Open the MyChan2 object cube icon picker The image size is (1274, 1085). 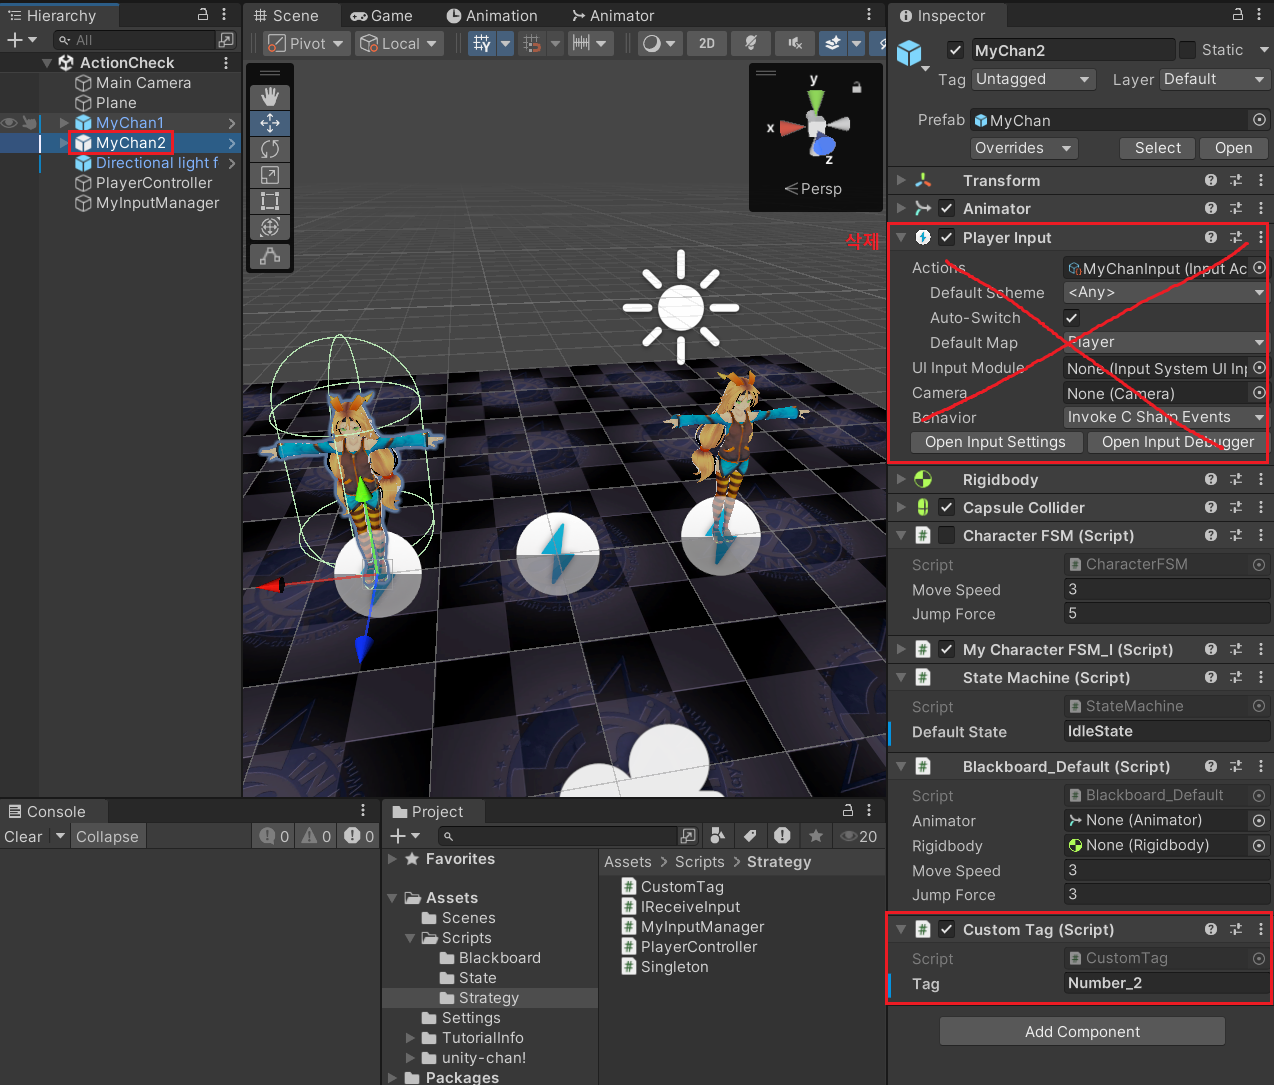pos(909,53)
